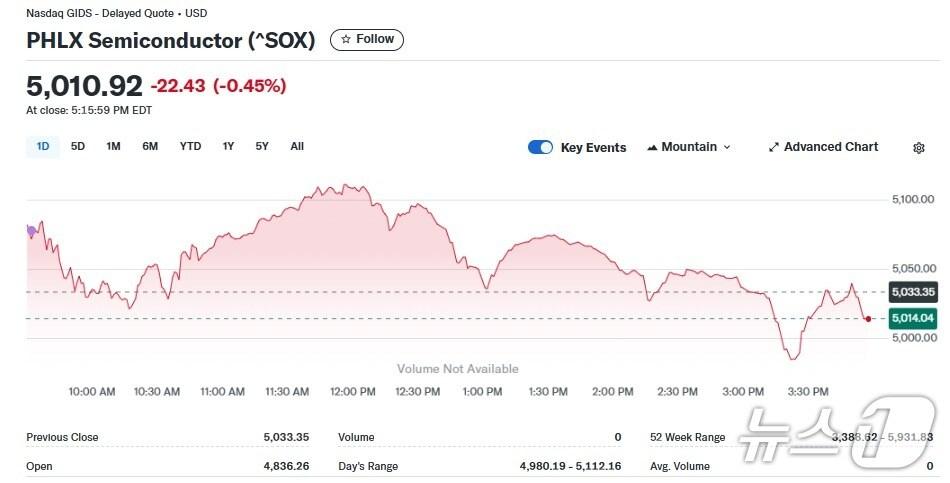Screen dimensions: 950x483
Task: Click the mountain icon in chart type selector
Action: point(653,148)
